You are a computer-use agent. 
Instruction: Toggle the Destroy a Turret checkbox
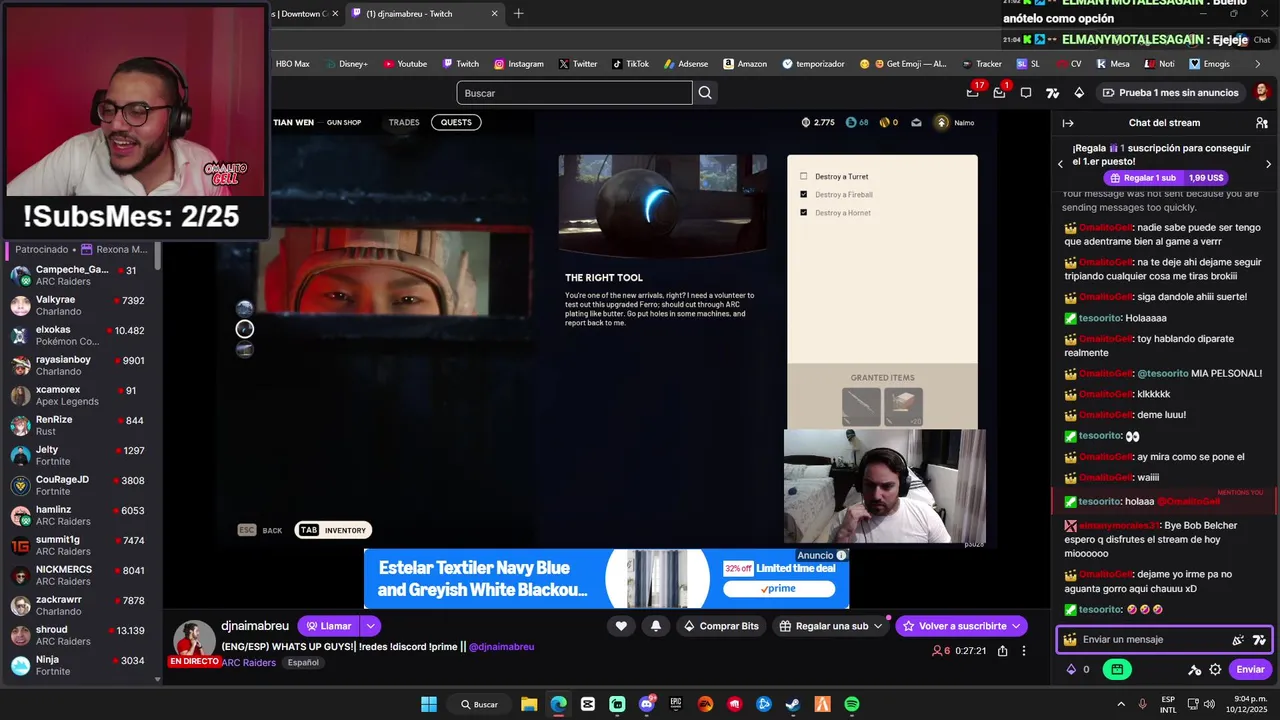(x=803, y=177)
